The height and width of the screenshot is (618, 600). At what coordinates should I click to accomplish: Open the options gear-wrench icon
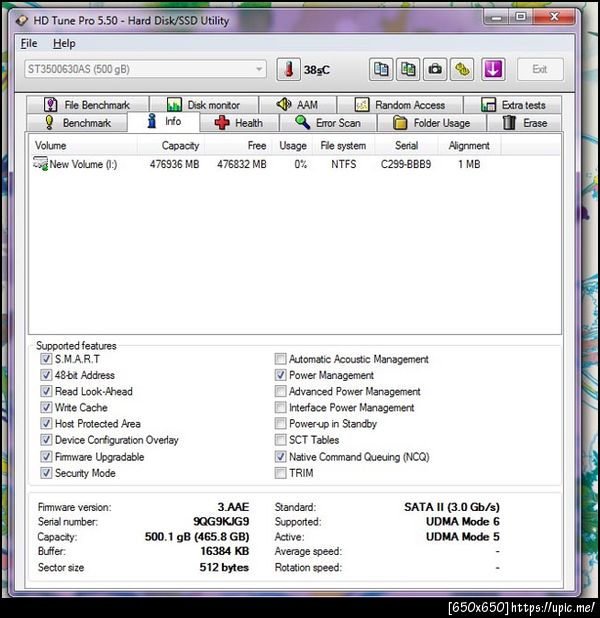point(462,69)
